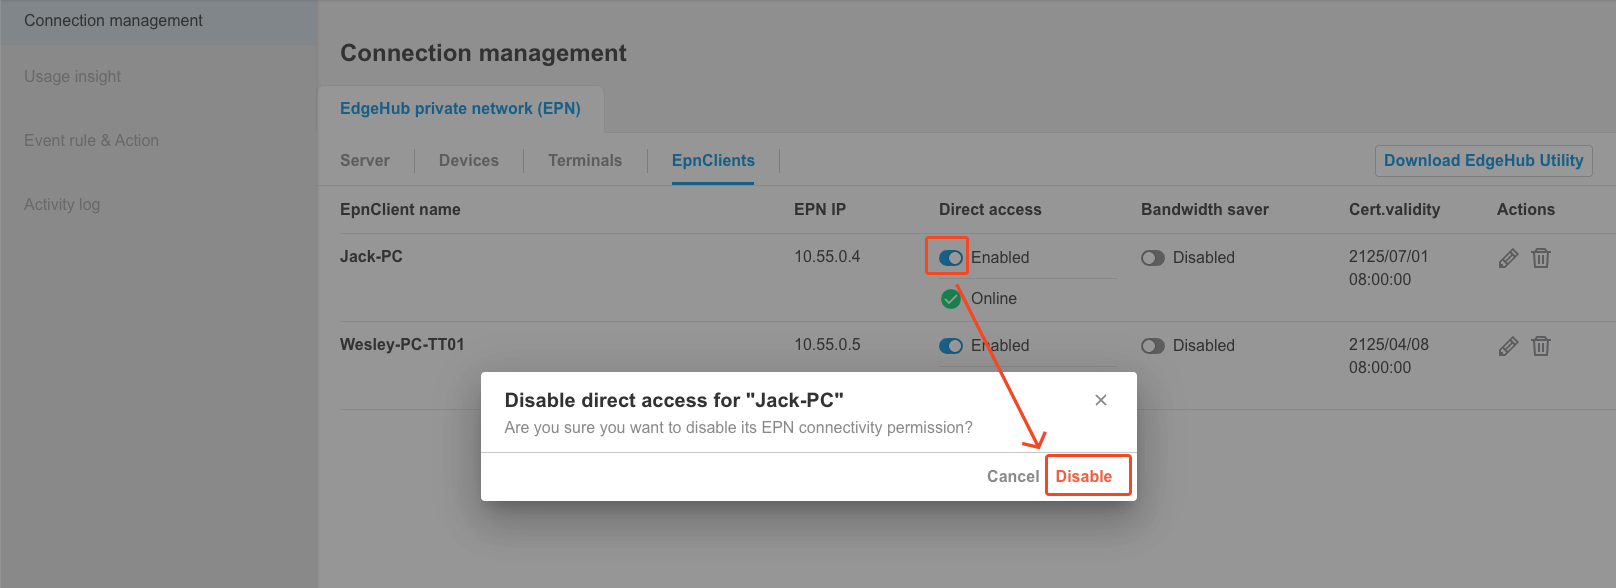Edit the Wesley-PC-TT01 EpnClient entry

tap(1508, 345)
